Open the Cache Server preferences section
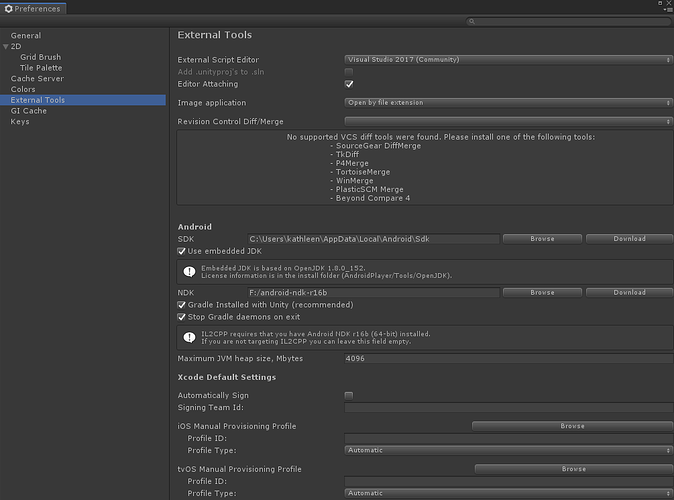 tap(36, 79)
